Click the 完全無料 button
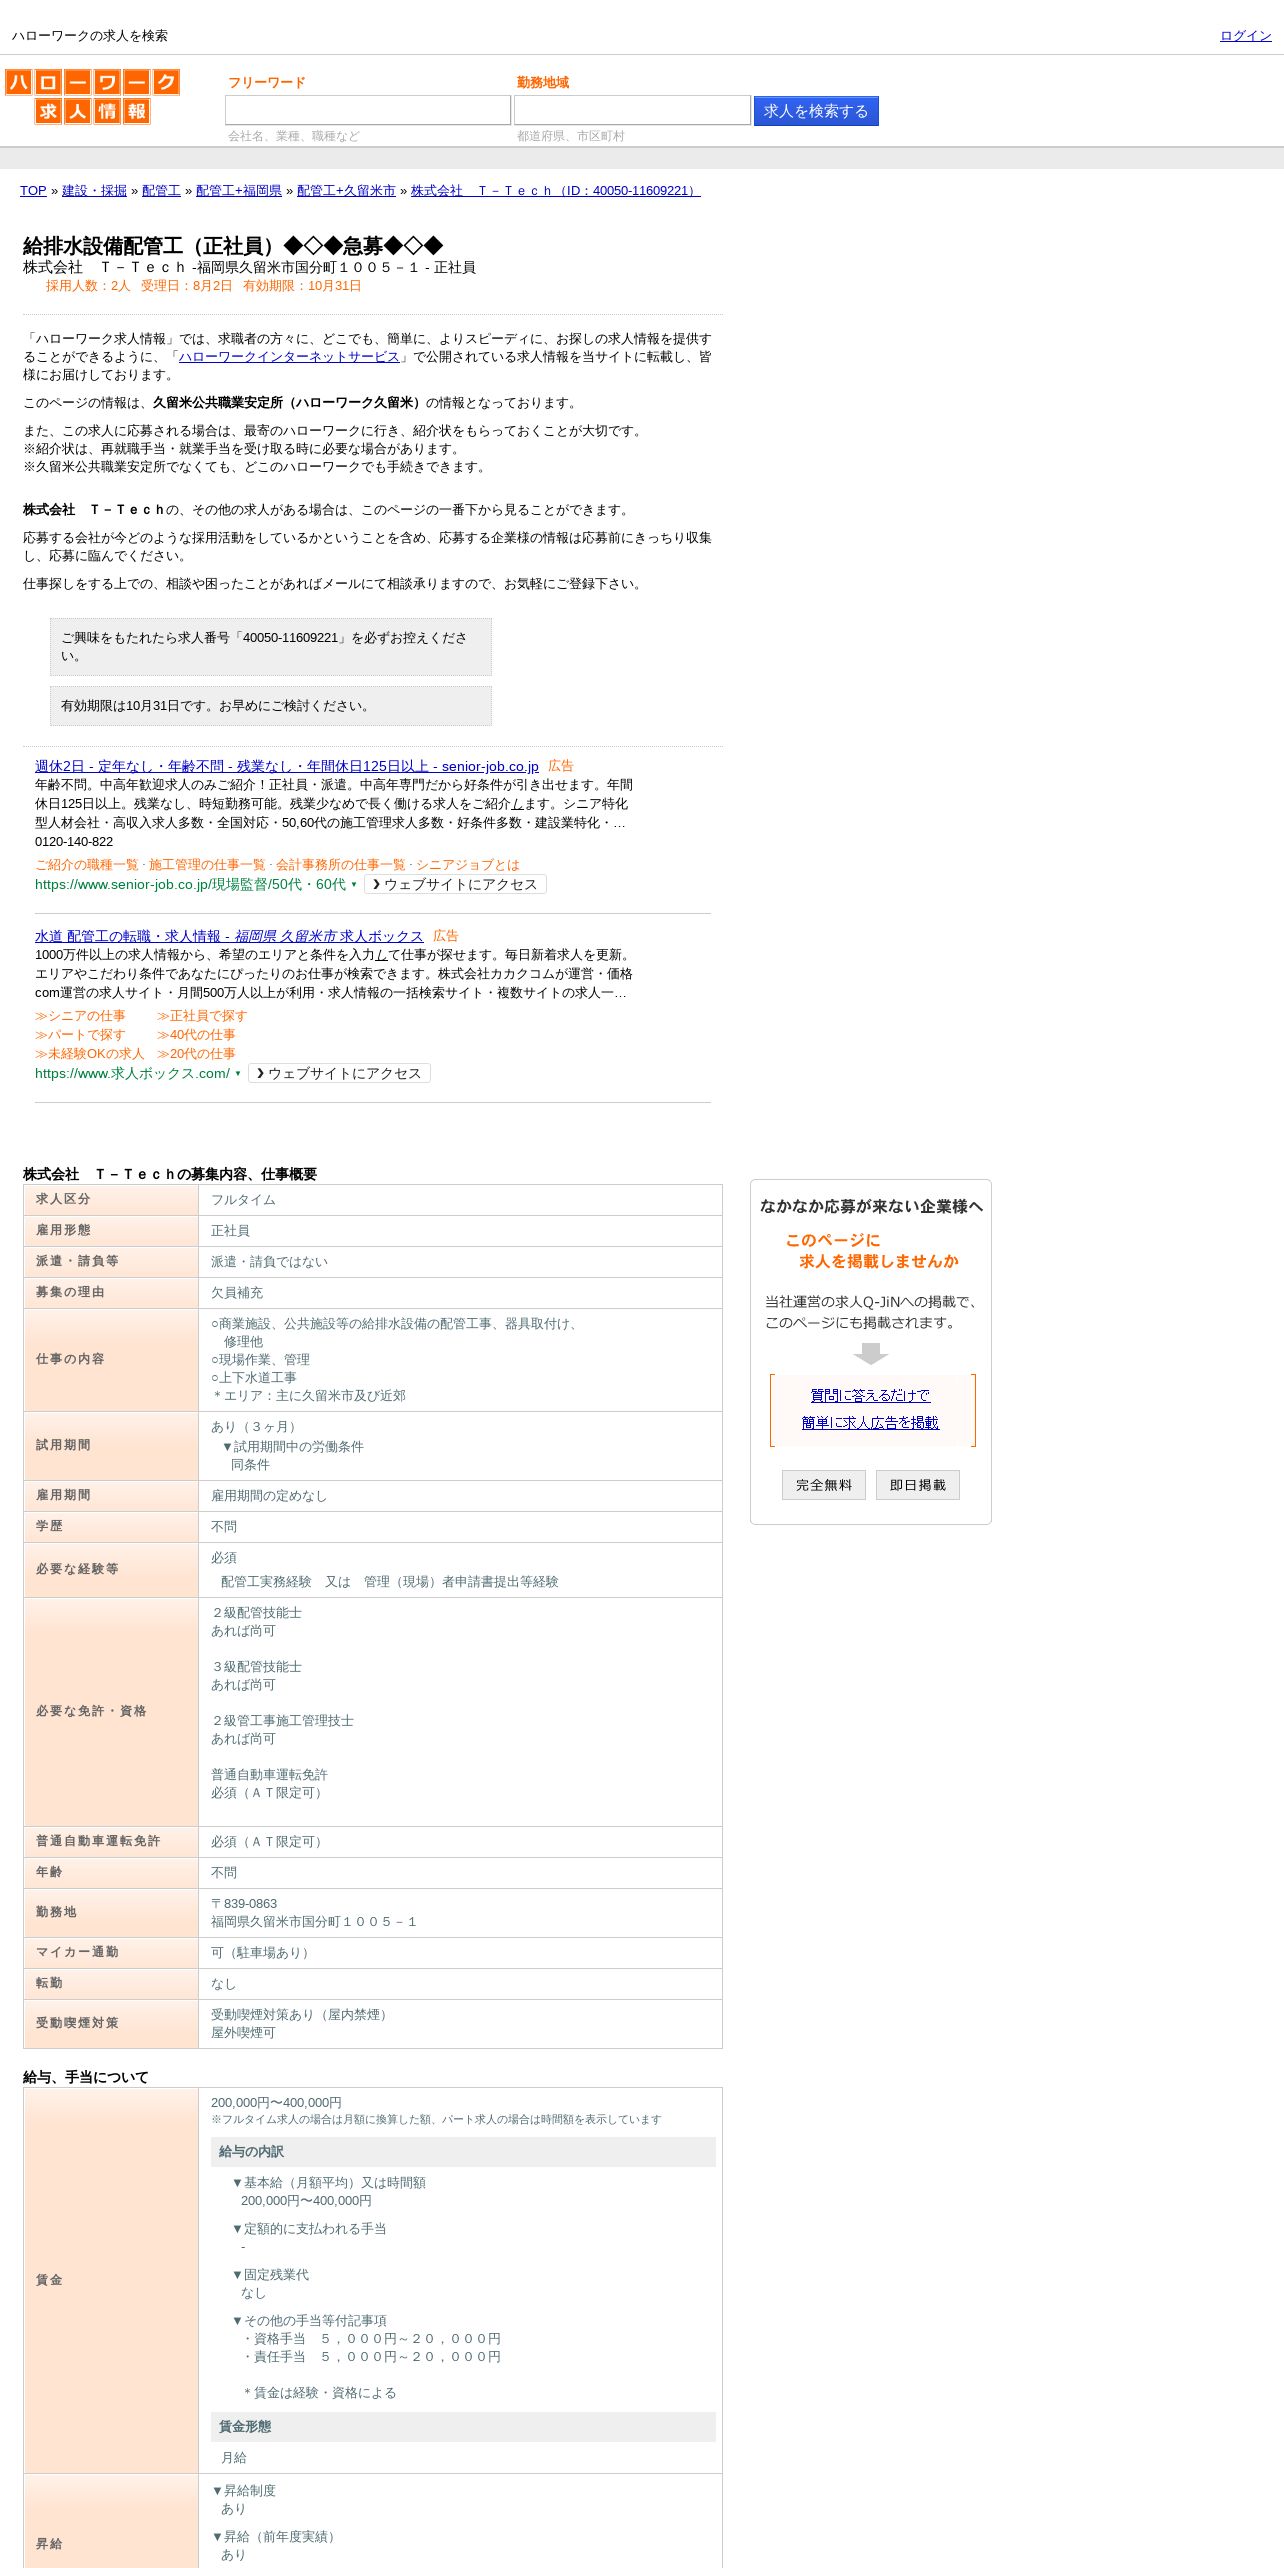The width and height of the screenshot is (1284, 2568). pos(824,1485)
